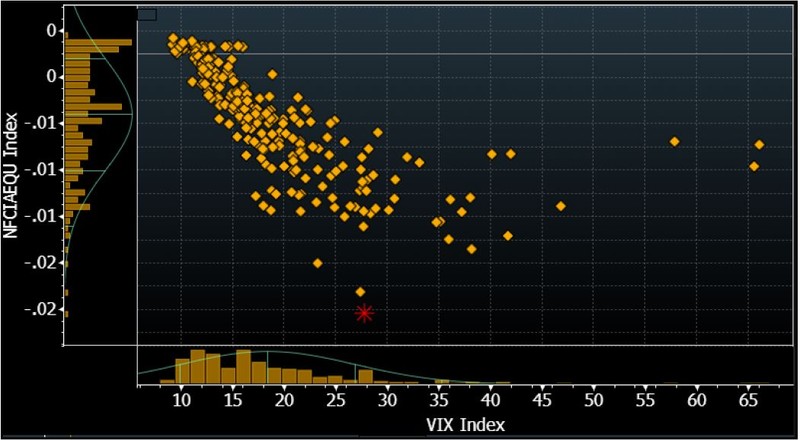Select the diamond directly above the red asterisk
The height and width of the screenshot is (440, 800).
[x=361, y=291]
